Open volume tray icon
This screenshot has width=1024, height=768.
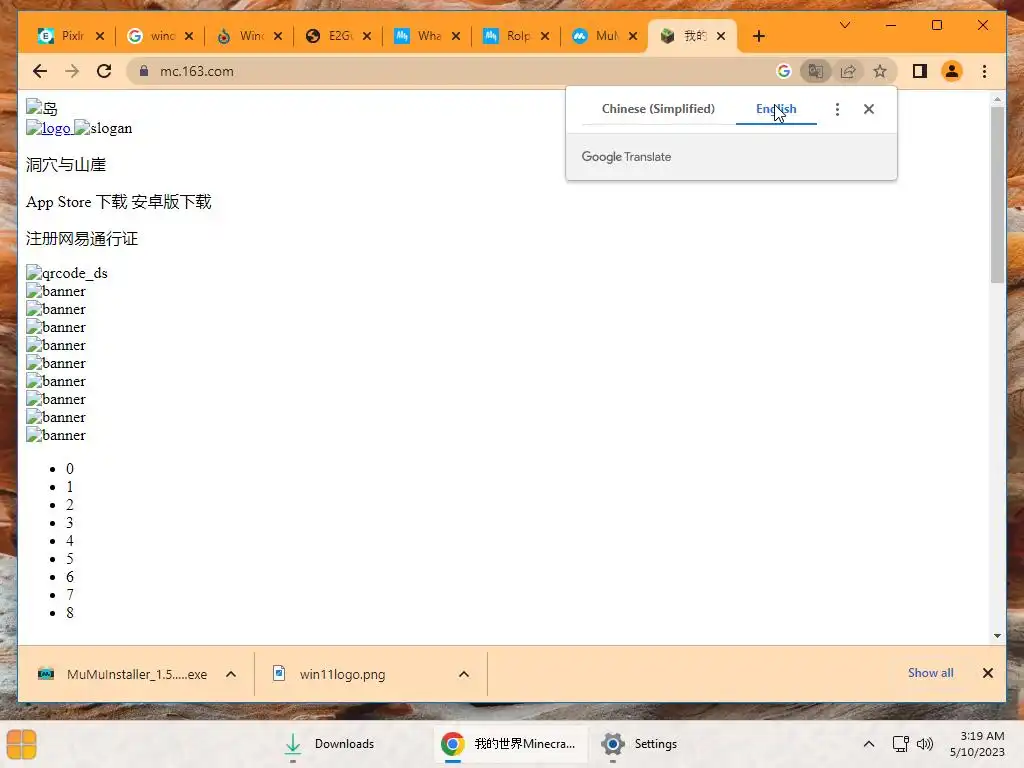coord(925,744)
